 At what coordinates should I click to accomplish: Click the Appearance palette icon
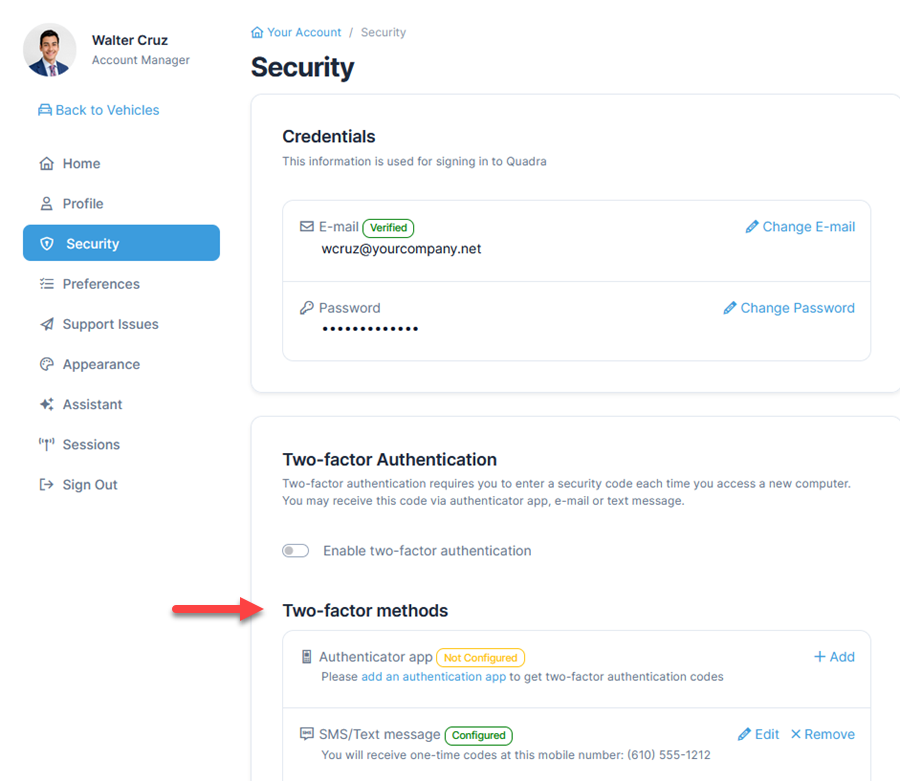[x=46, y=364]
